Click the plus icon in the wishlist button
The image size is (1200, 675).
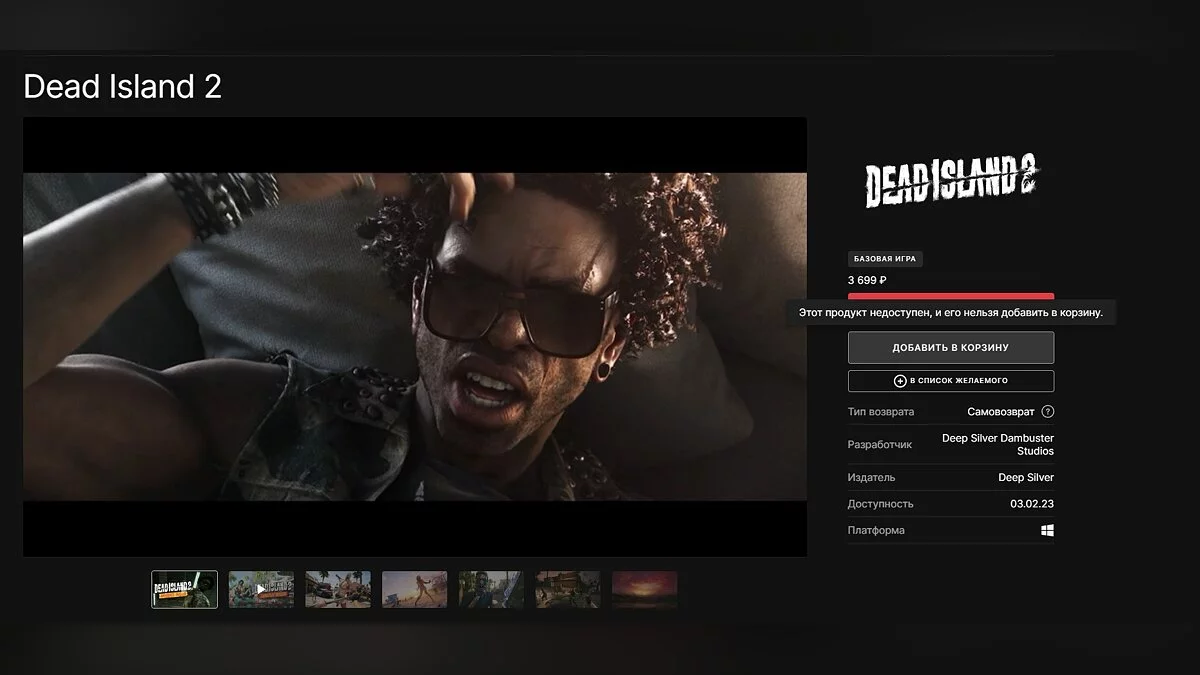900,381
